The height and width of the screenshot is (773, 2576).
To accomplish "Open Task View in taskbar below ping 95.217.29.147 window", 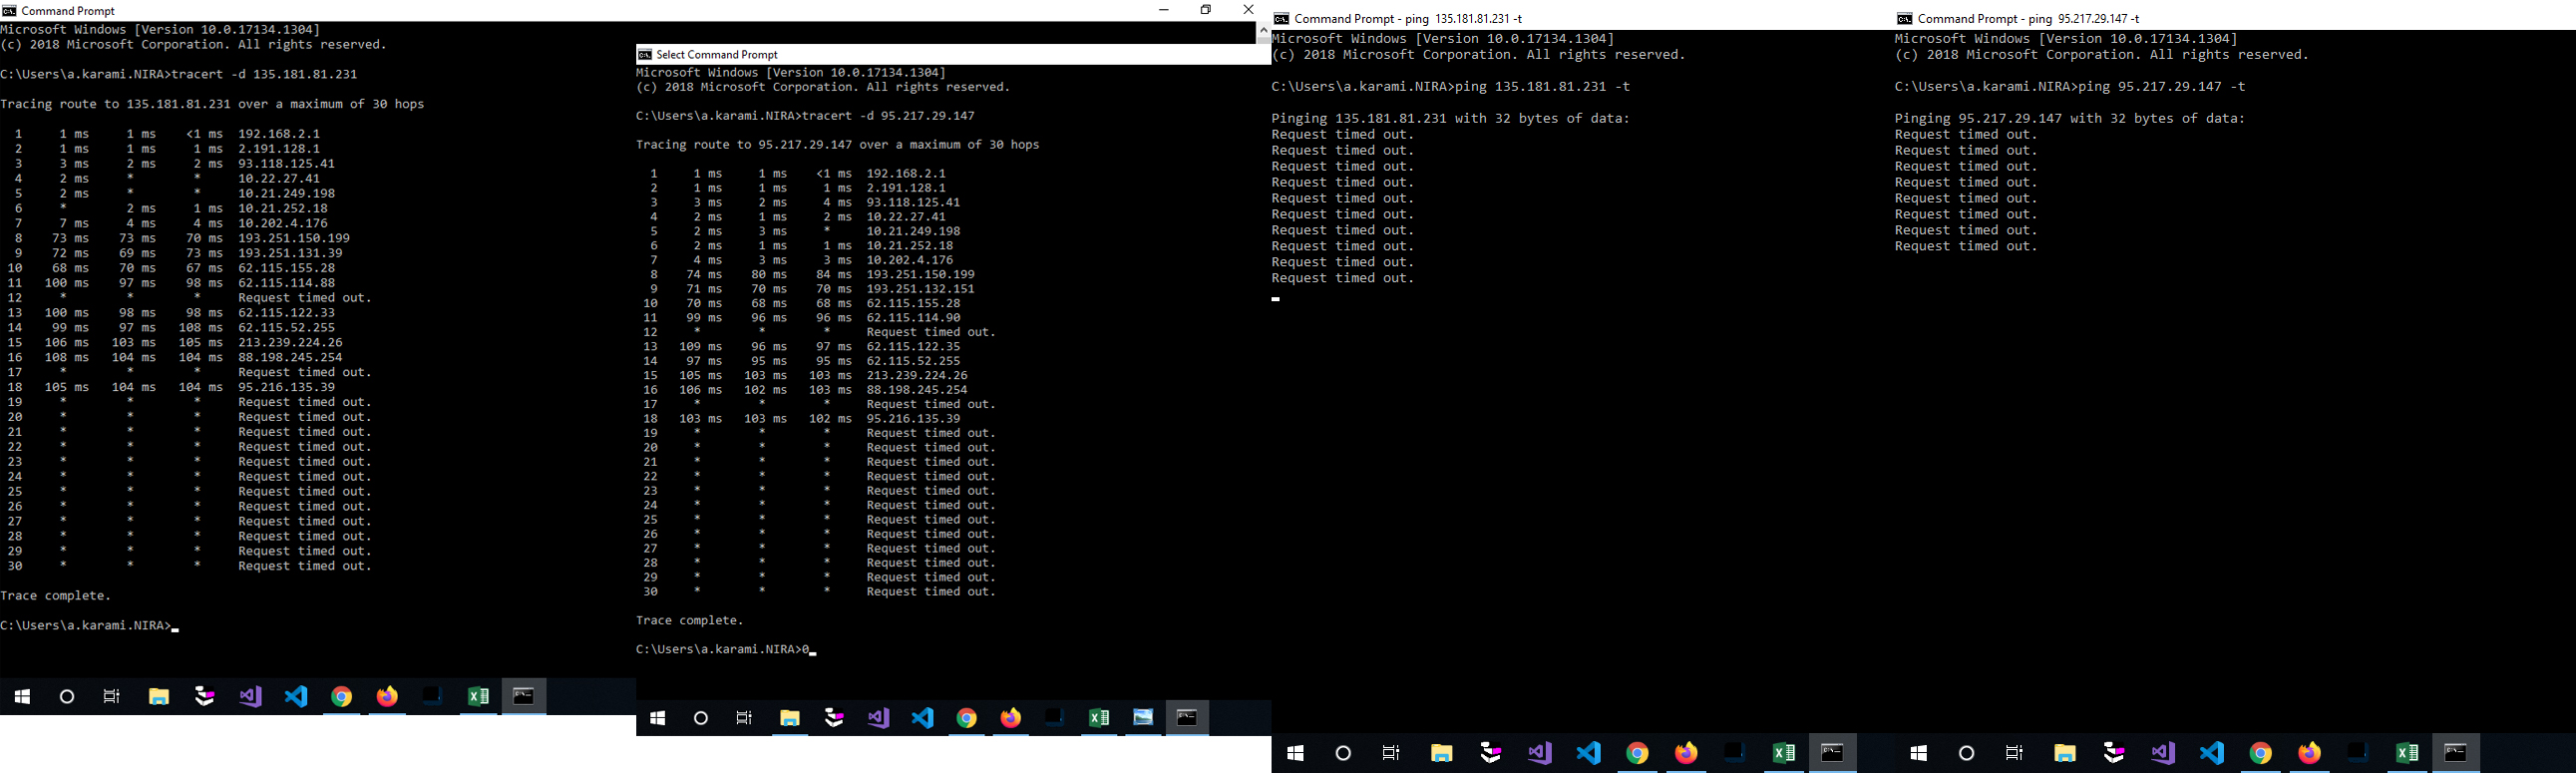I will pos(2014,753).
